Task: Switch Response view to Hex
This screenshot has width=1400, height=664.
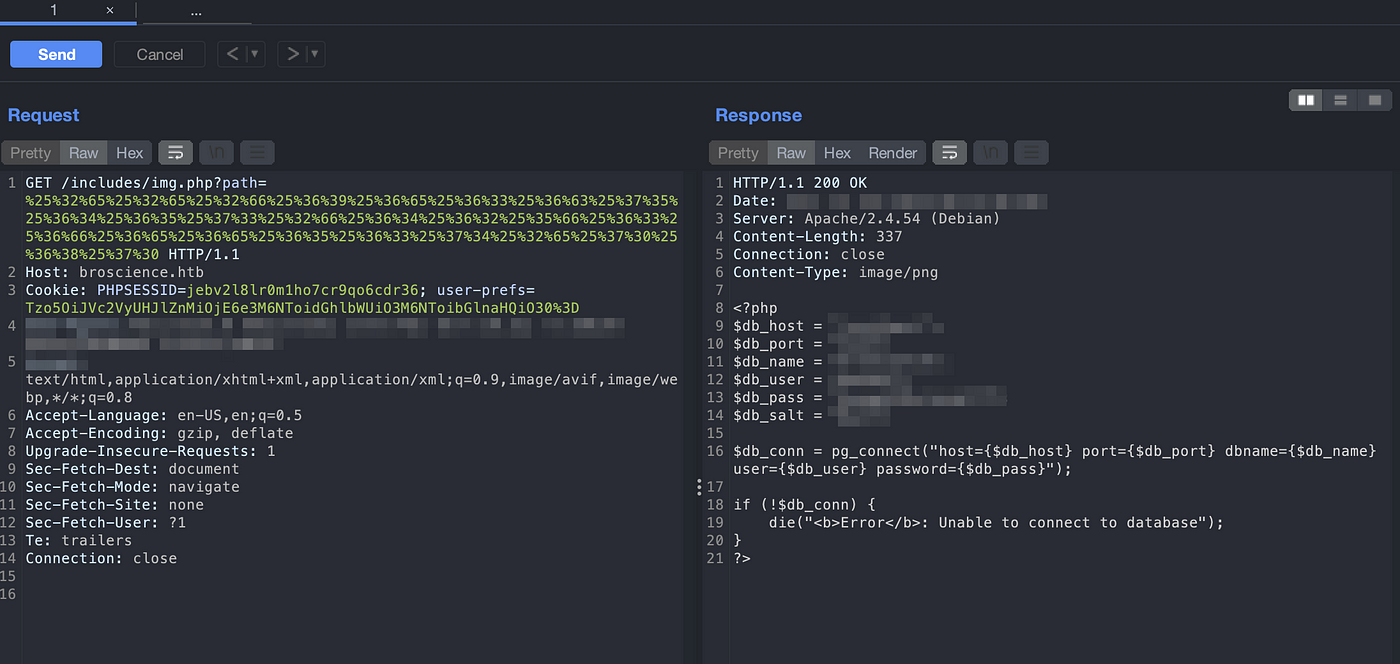Action: 837,153
